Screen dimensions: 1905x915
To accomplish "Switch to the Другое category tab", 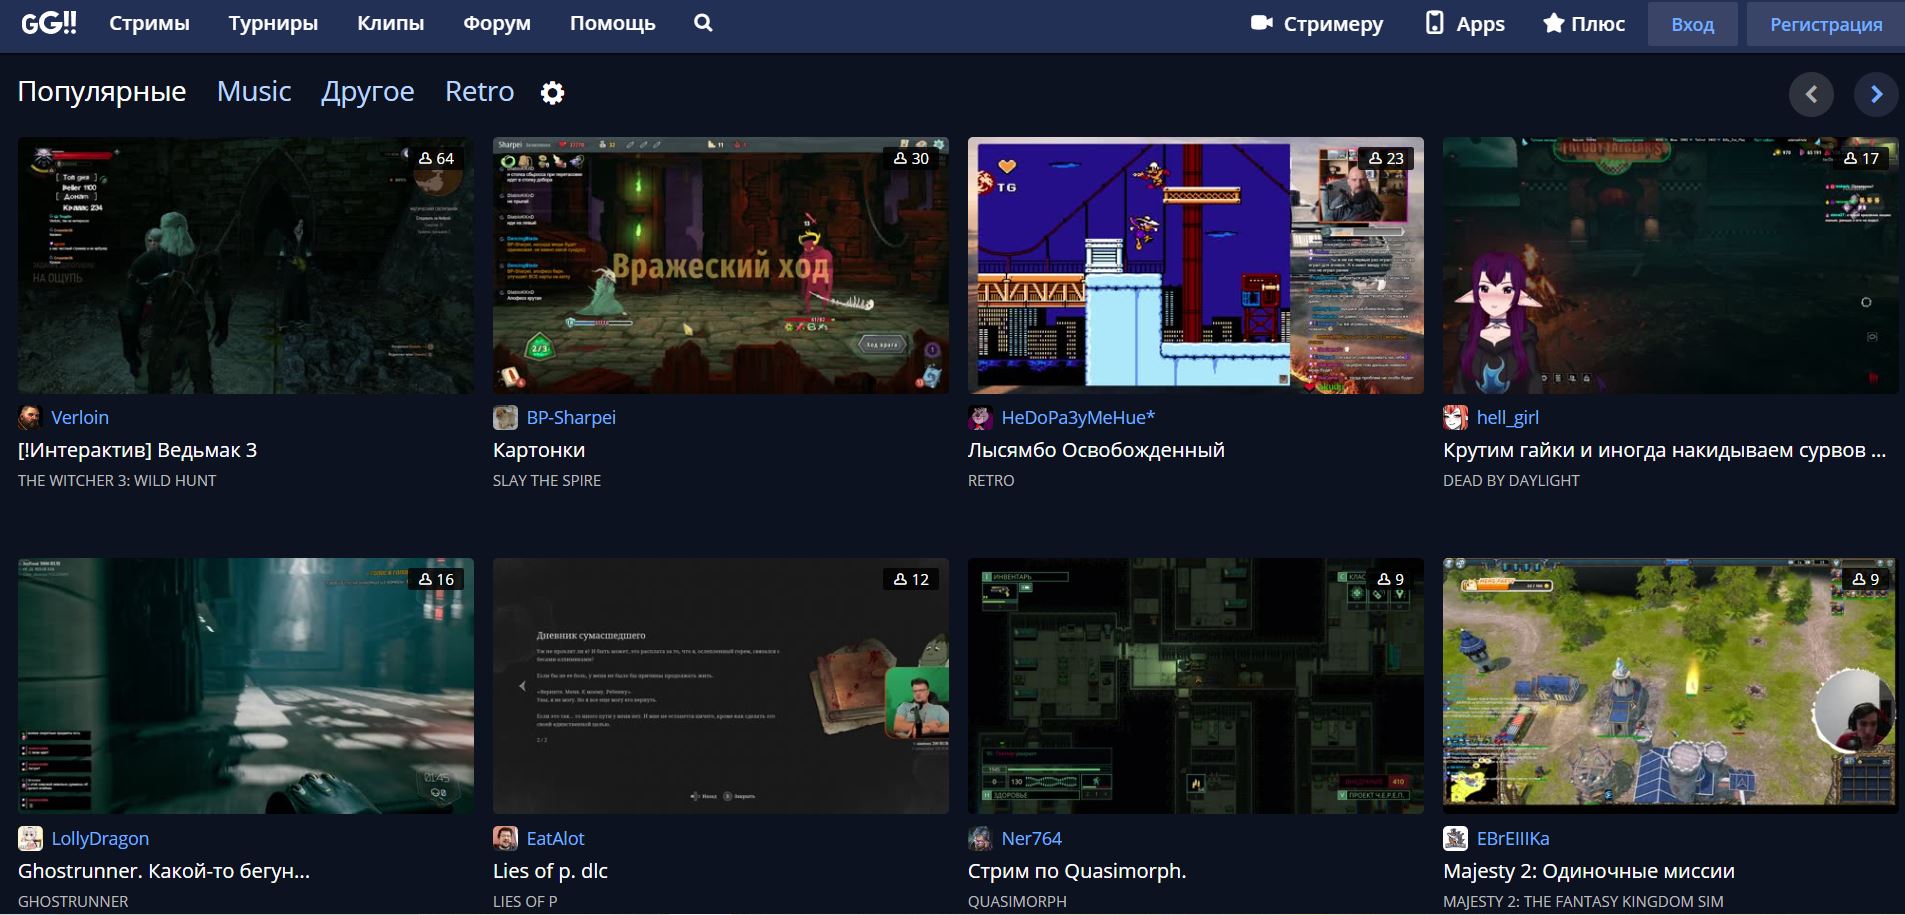I will [367, 92].
